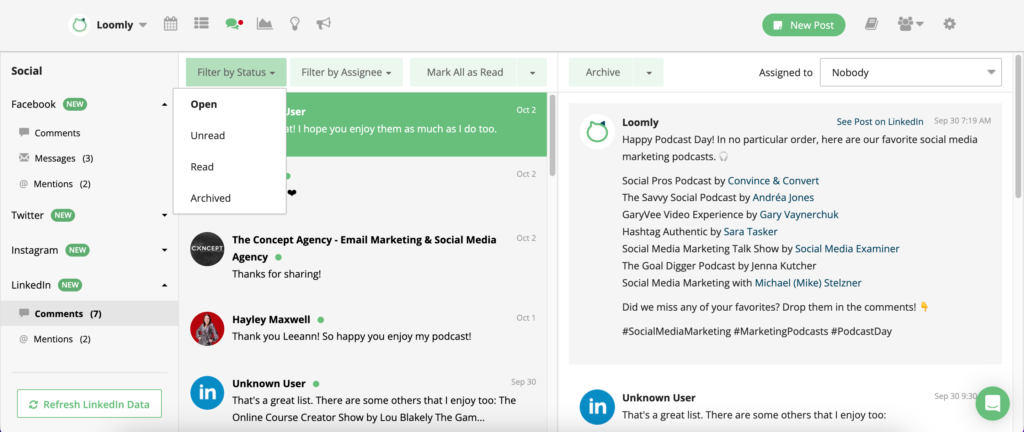Viewport: 1024px width, 432px height.
Task: Open the list view icon
Action: (x=201, y=23)
